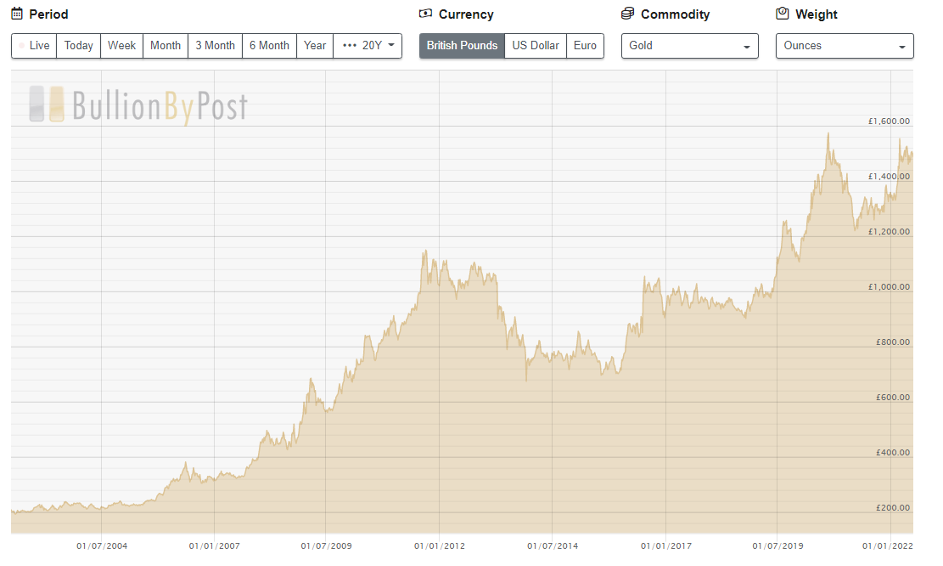Screen dimensions: 943x566
Task: Open the Ounces weight dropdown
Action: coord(844,46)
